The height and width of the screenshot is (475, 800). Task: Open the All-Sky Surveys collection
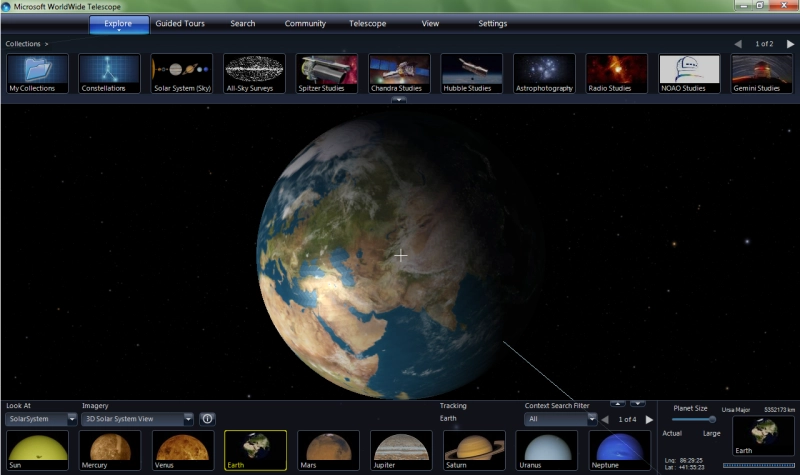click(x=255, y=73)
